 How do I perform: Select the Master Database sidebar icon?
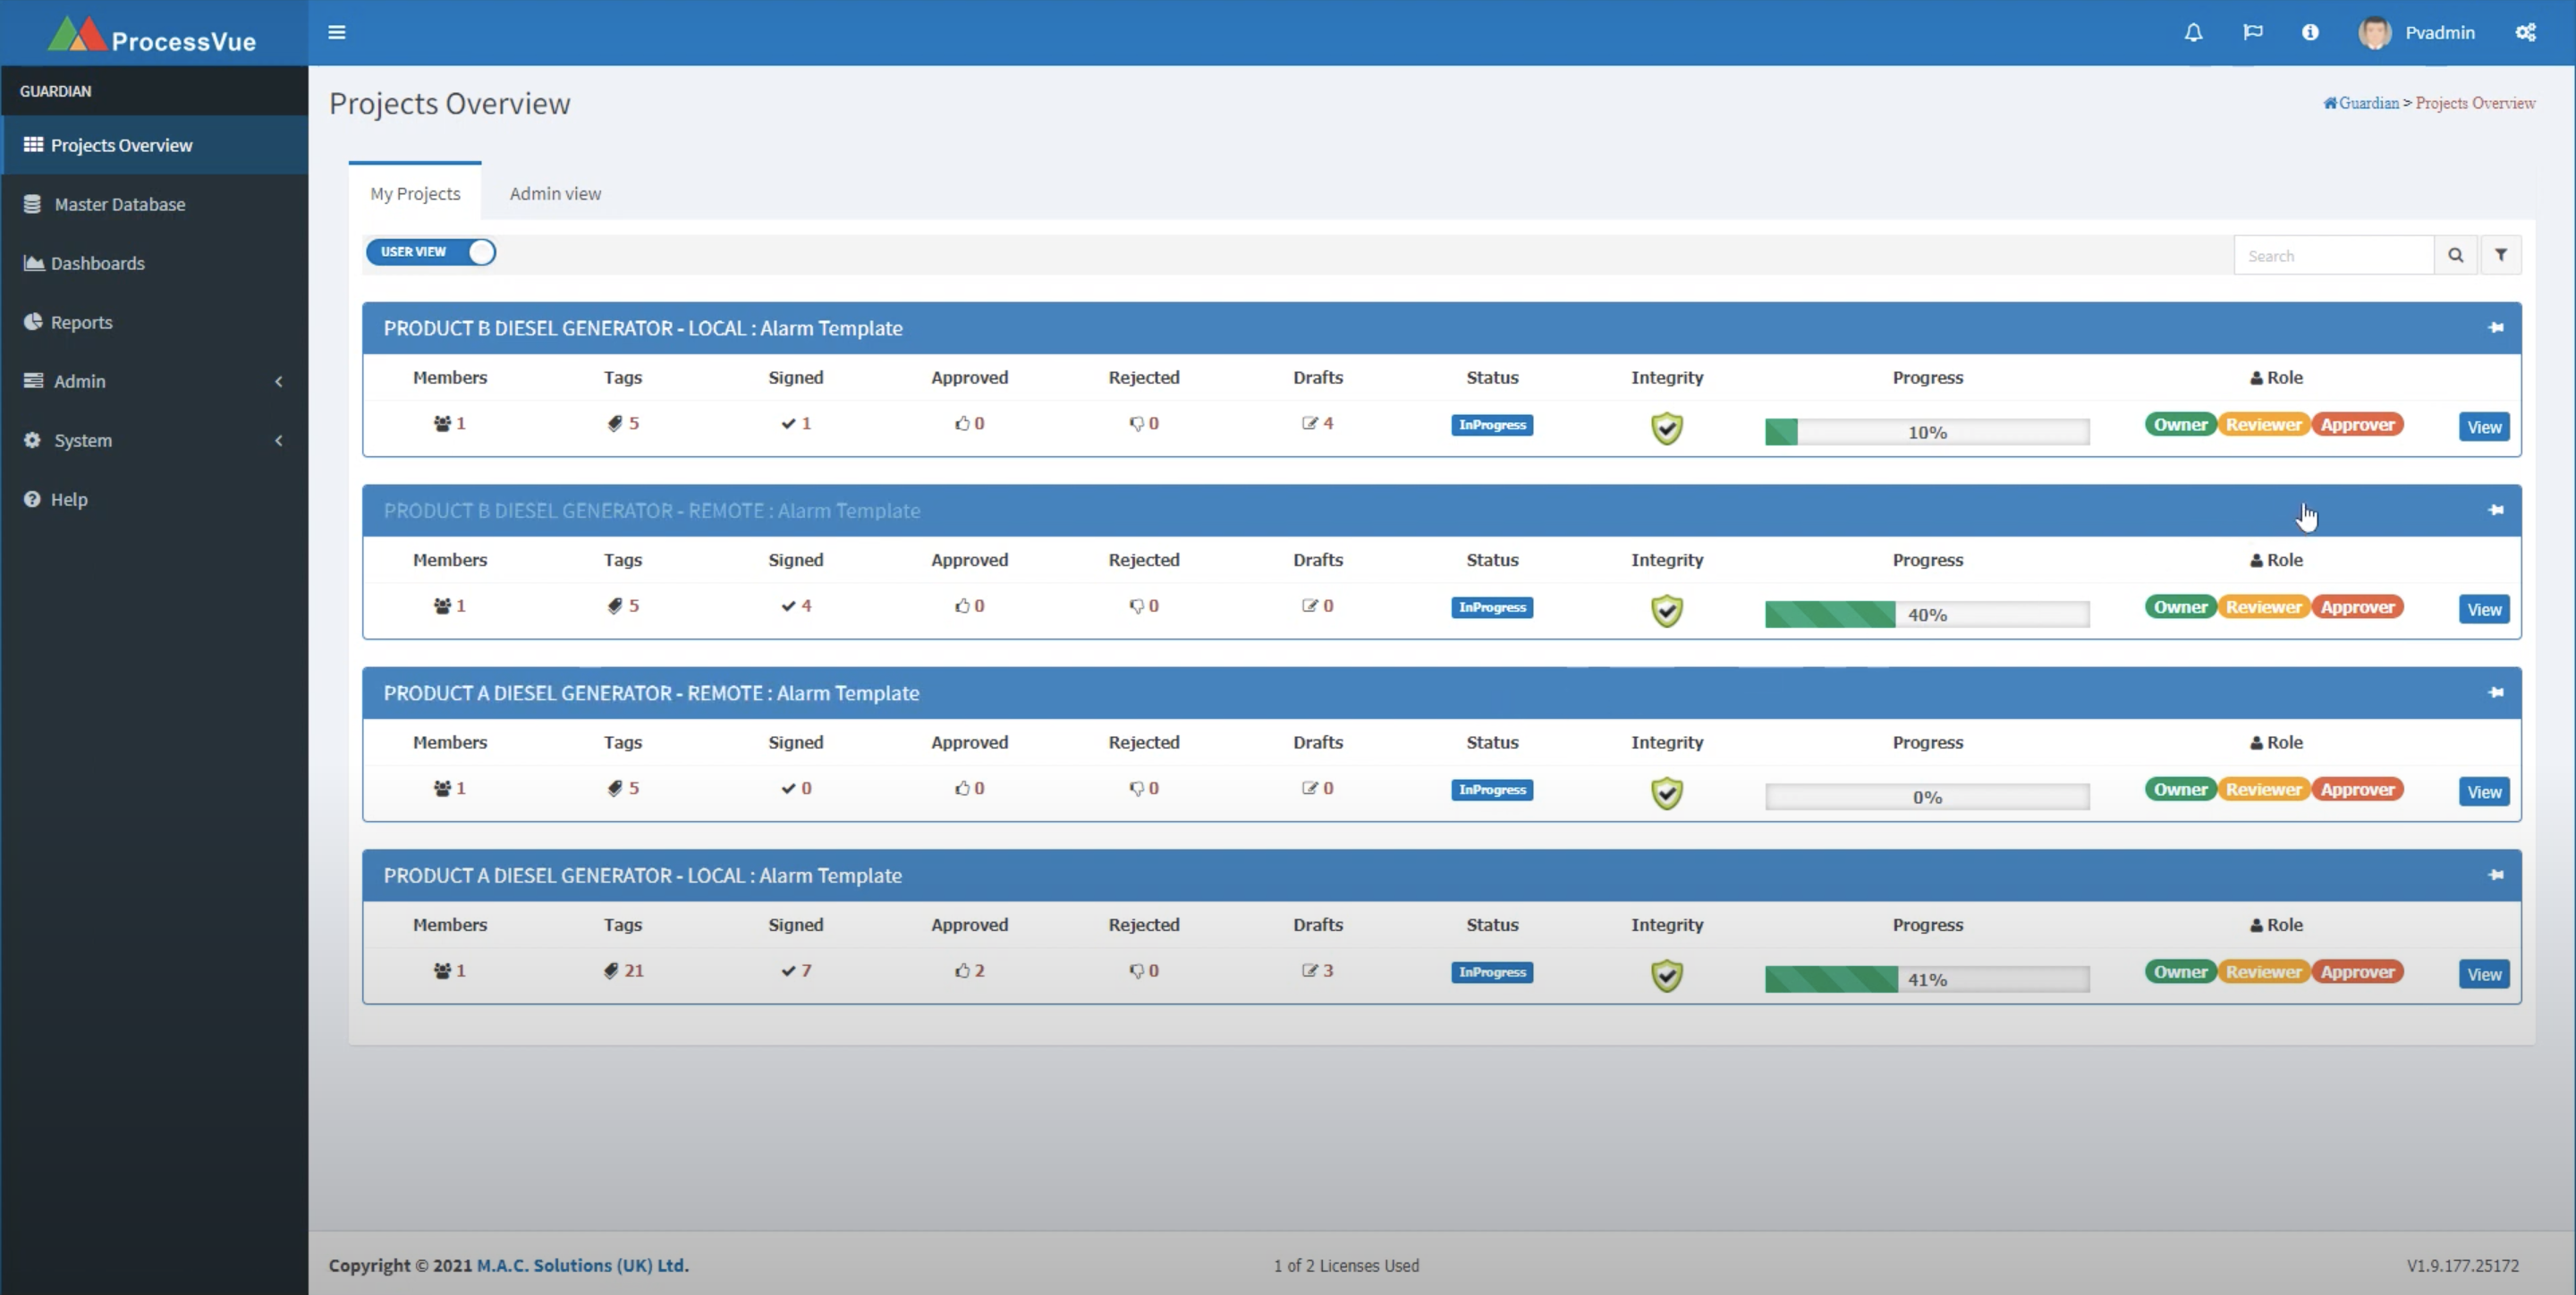(x=33, y=203)
